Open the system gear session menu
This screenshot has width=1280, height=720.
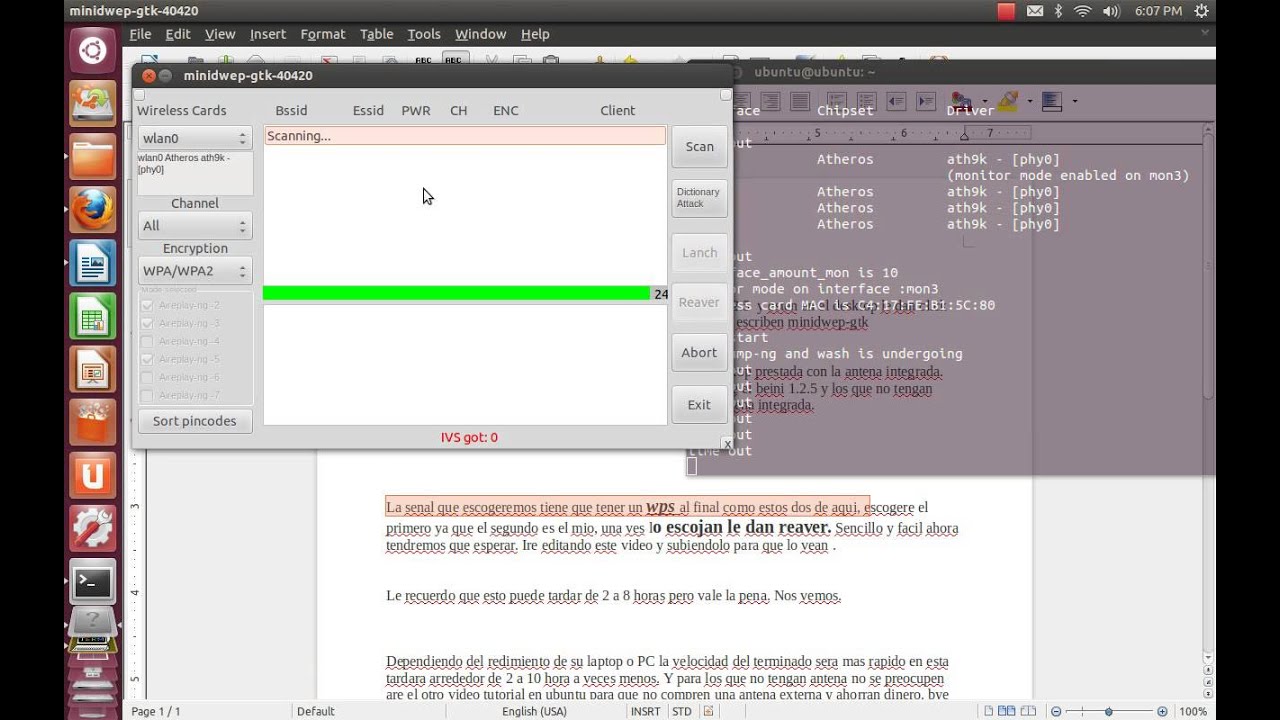tap(1201, 11)
